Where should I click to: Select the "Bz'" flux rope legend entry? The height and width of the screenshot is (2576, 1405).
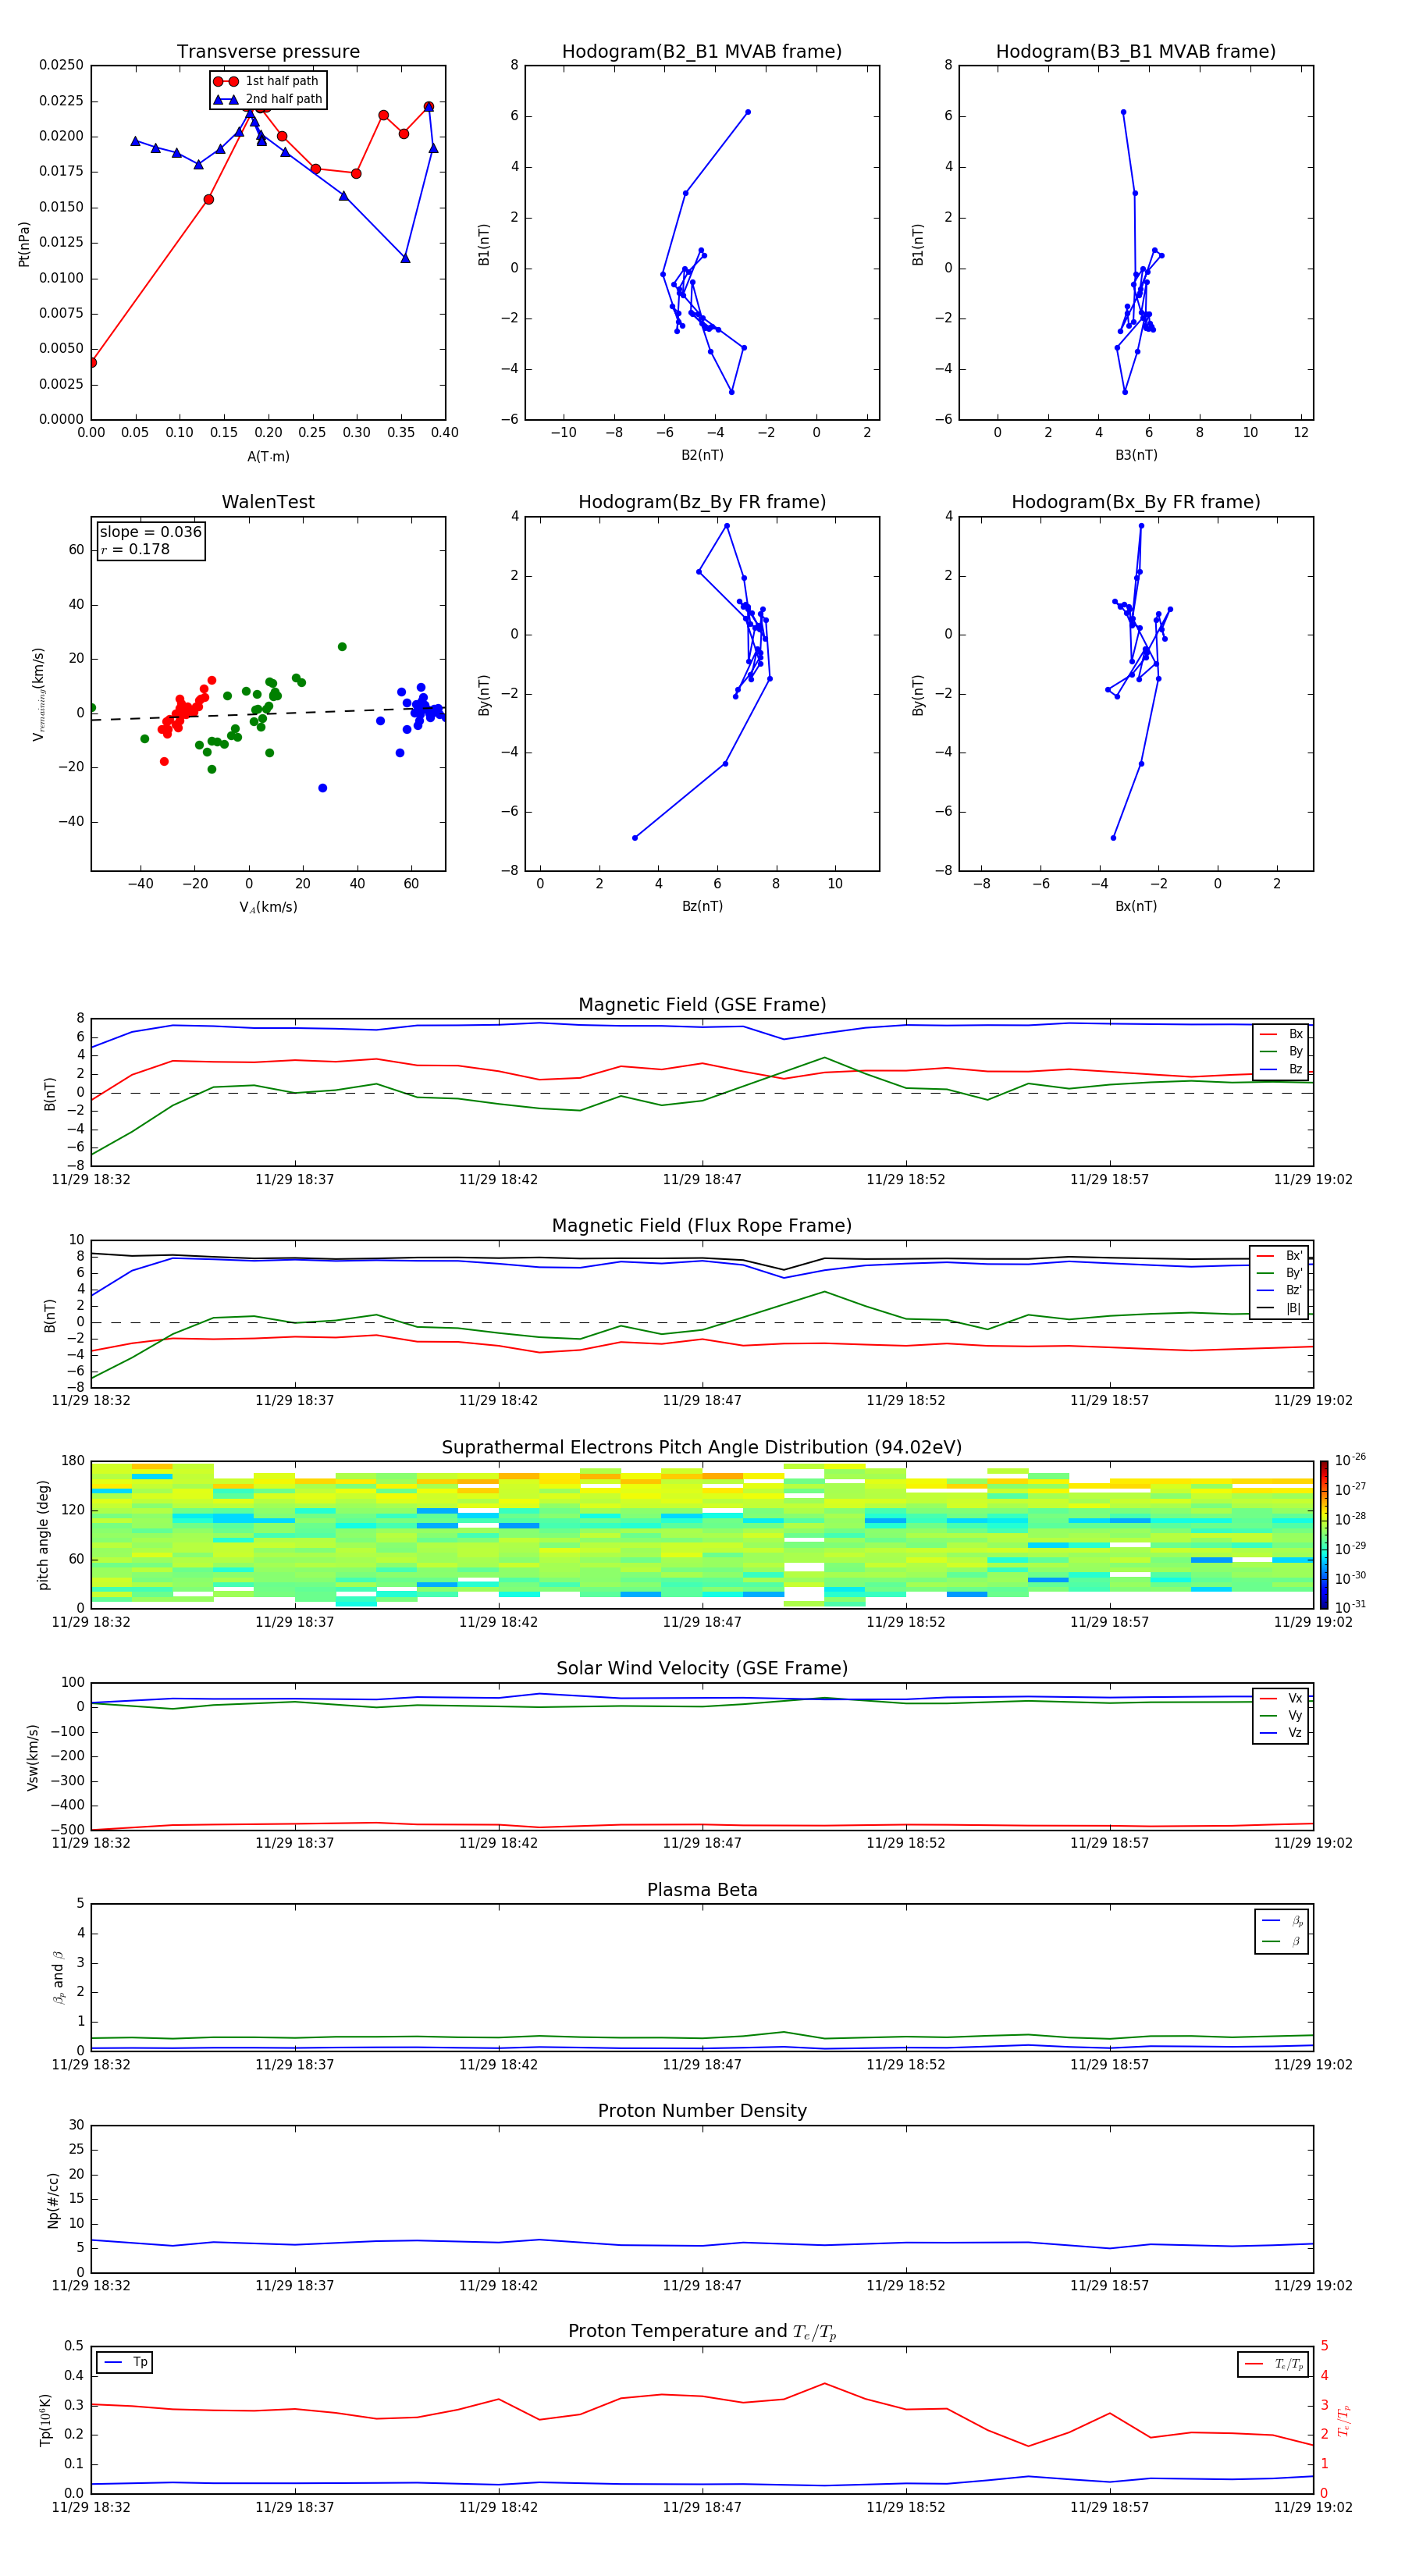[1280, 1290]
